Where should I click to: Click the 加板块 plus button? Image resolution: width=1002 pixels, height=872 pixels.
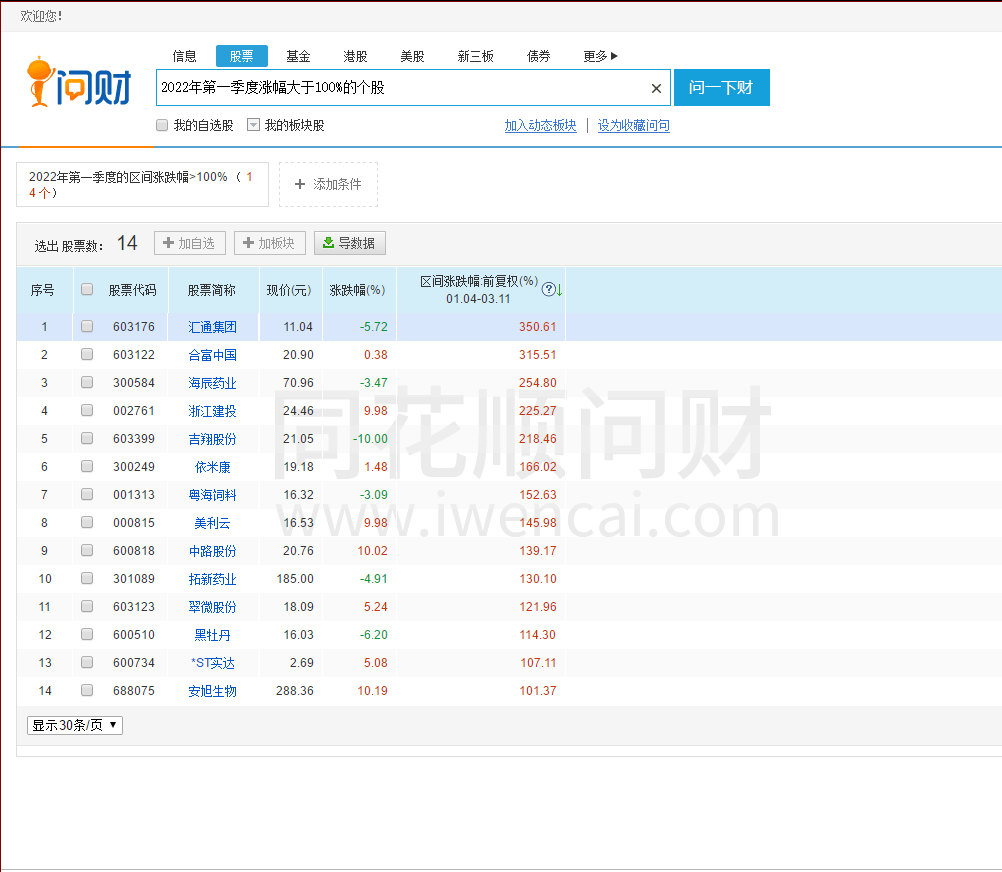[x=270, y=243]
